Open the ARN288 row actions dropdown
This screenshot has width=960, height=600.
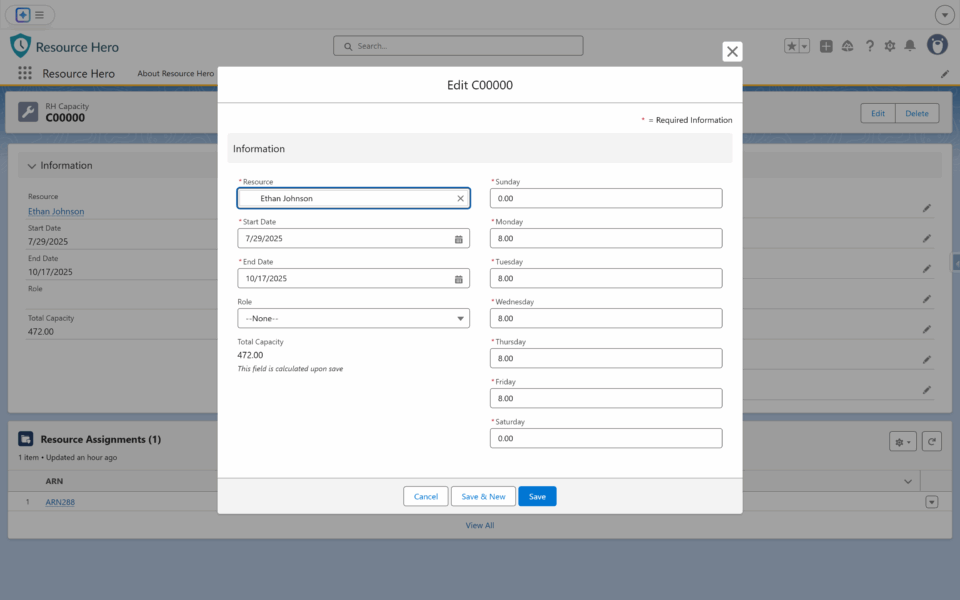point(932,502)
